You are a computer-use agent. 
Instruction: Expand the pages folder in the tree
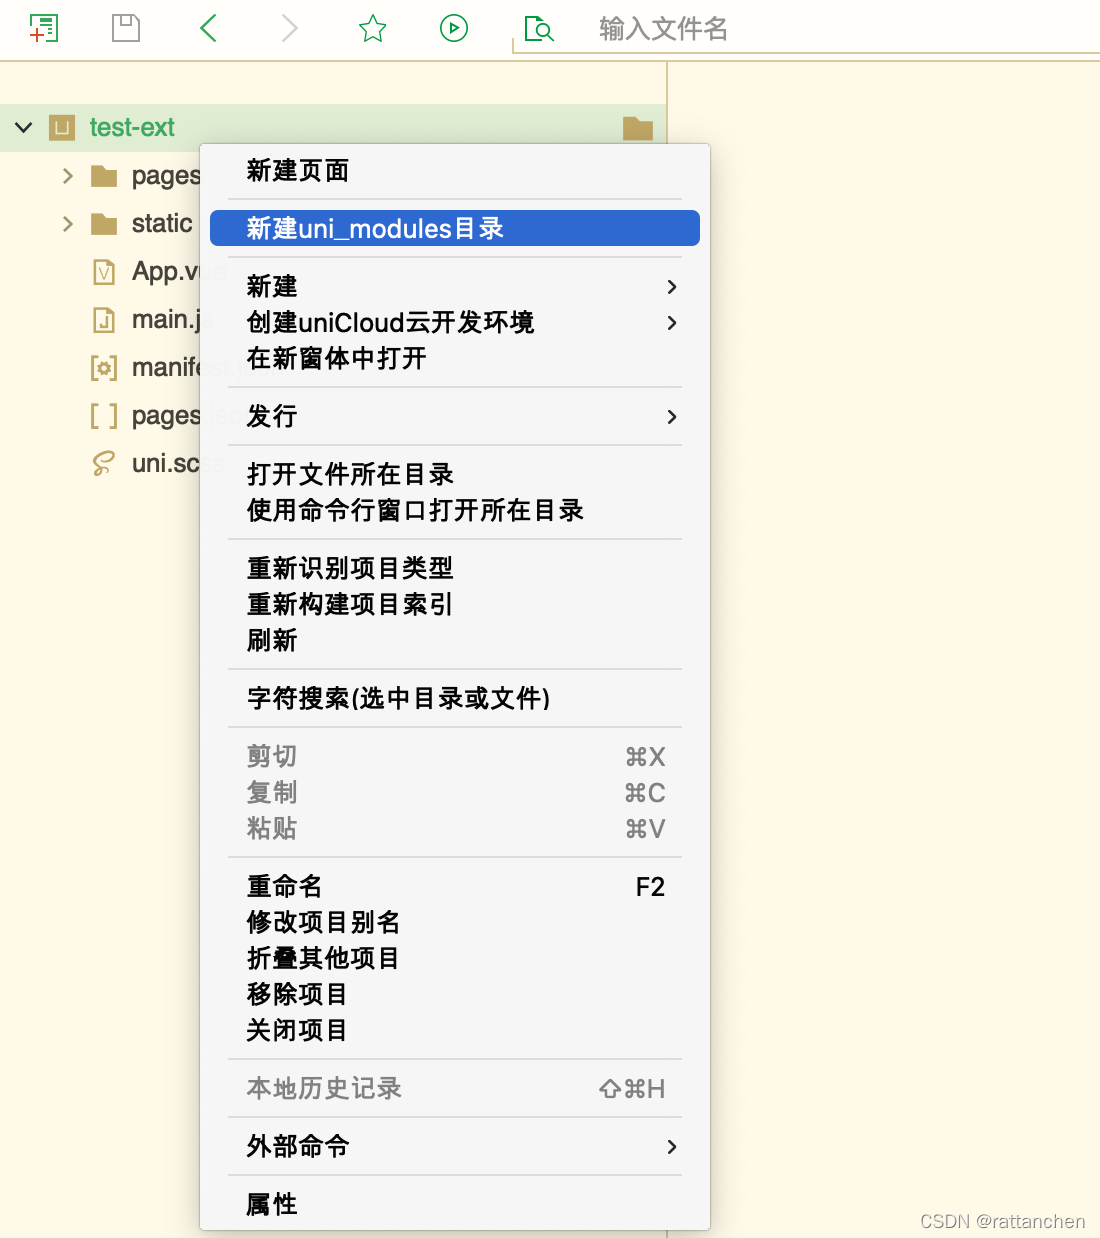[67, 175]
